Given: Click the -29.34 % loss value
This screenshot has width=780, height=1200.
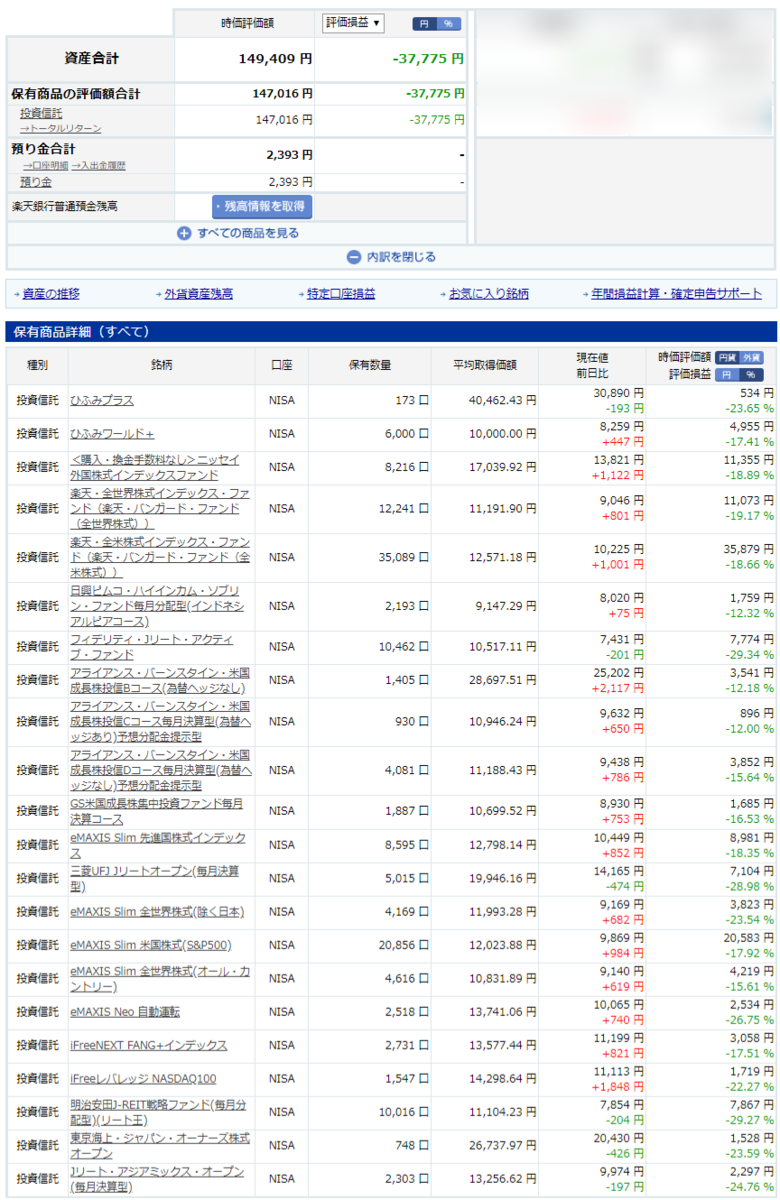Looking at the screenshot, I should coord(750,655).
